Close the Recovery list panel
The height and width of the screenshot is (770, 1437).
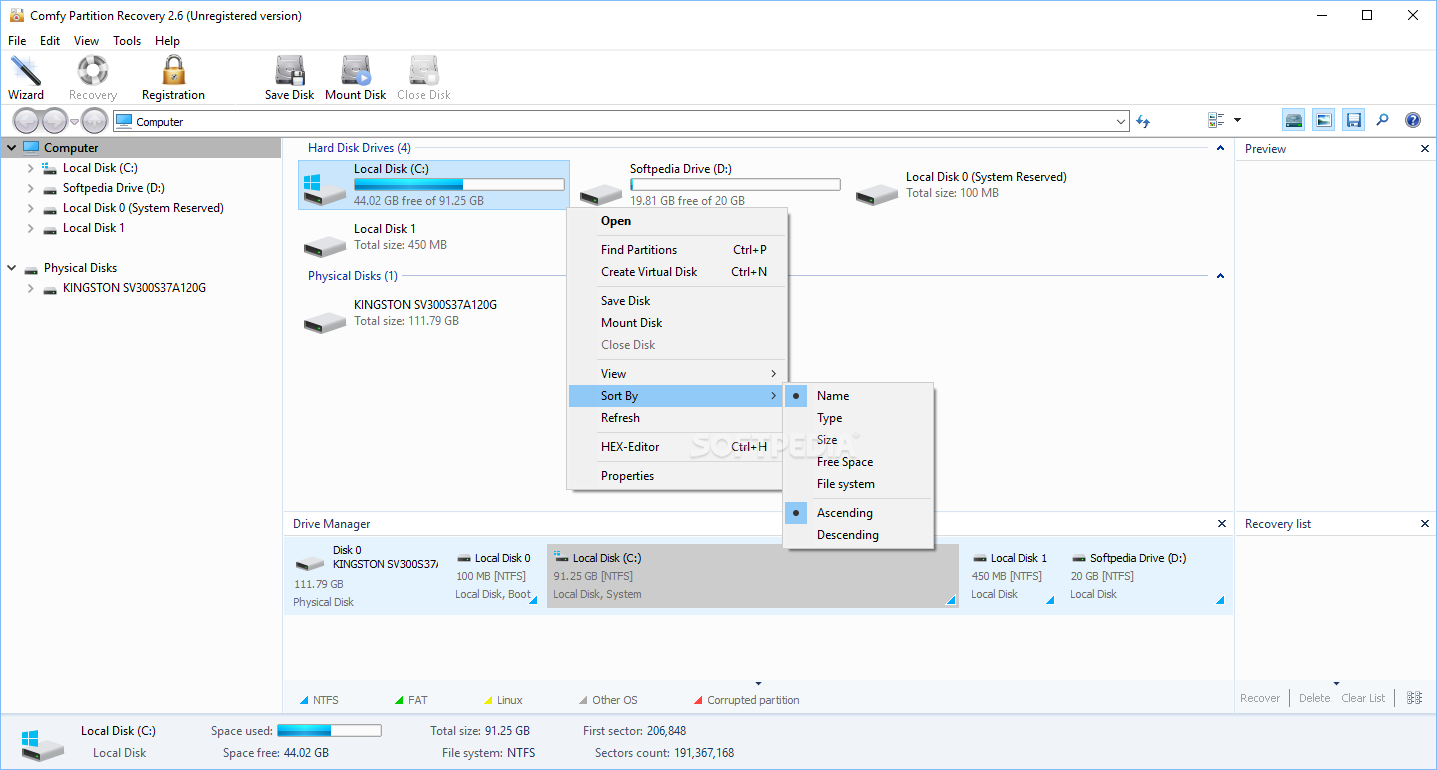1425,524
